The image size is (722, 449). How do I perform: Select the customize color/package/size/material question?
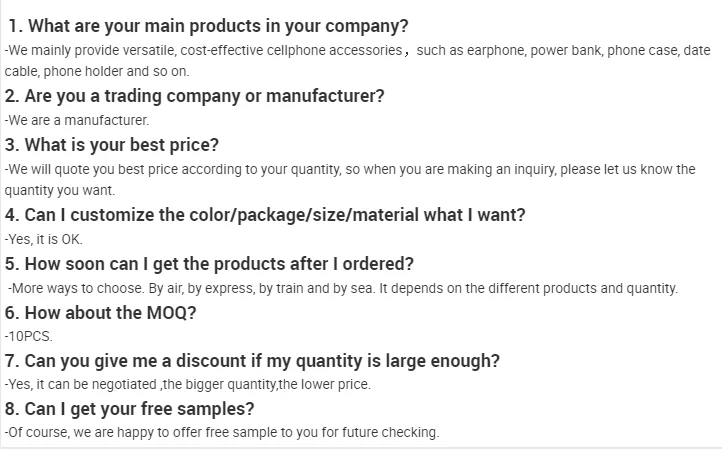pyautogui.click(x=265, y=215)
